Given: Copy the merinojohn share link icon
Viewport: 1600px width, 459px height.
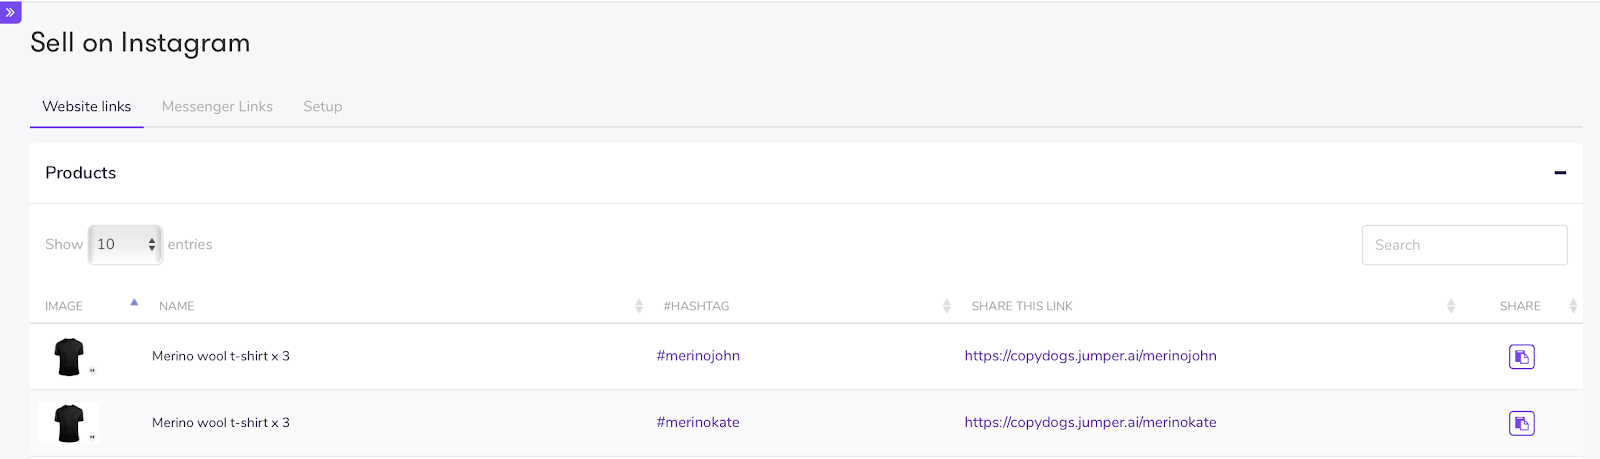Looking at the screenshot, I should pos(1521,357).
